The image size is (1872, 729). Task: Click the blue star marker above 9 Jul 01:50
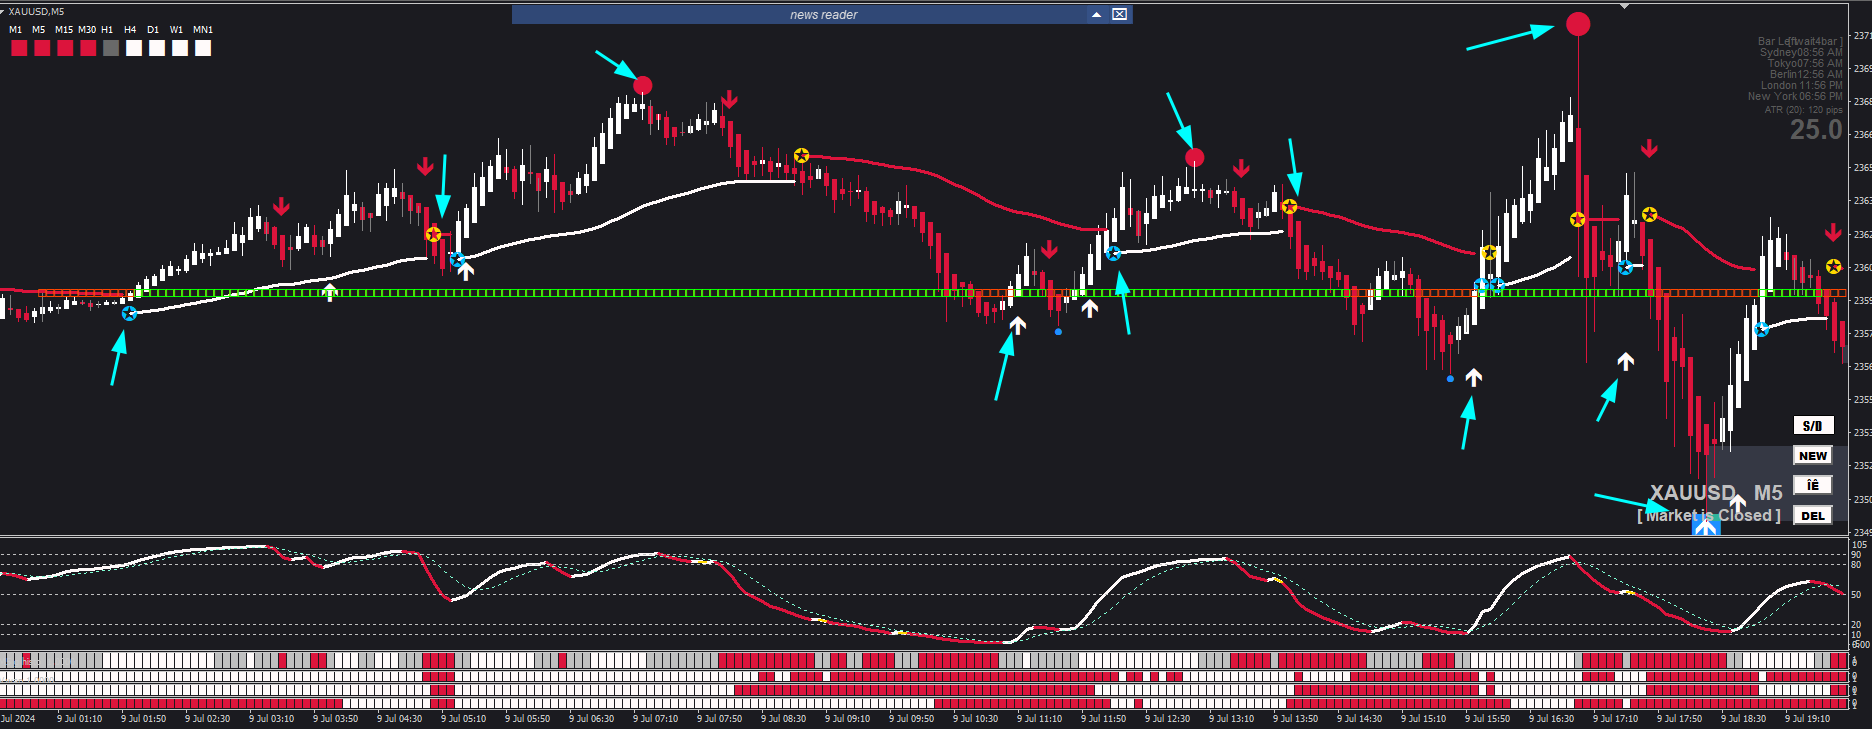129,313
